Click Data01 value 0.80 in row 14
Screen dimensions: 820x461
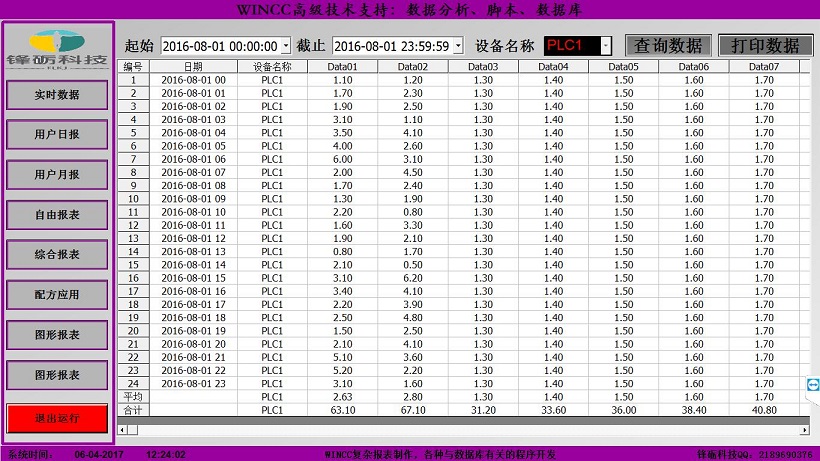click(x=343, y=252)
